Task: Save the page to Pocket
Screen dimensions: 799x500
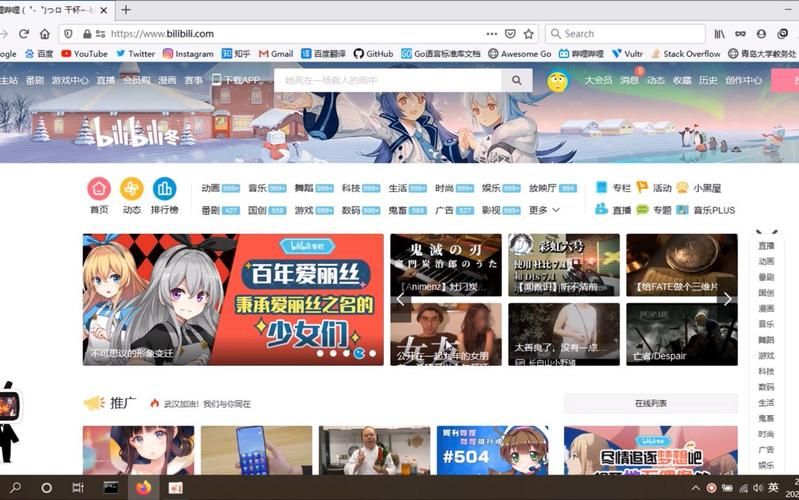Action: (510, 34)
